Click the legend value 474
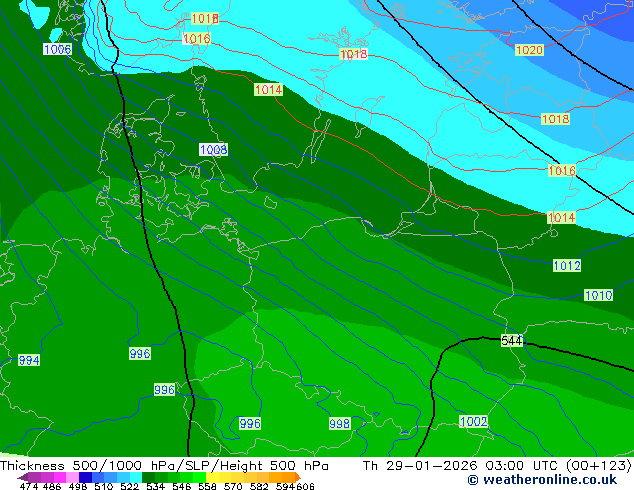The width and height of the screenshot is (634, 490). point(29,486)
